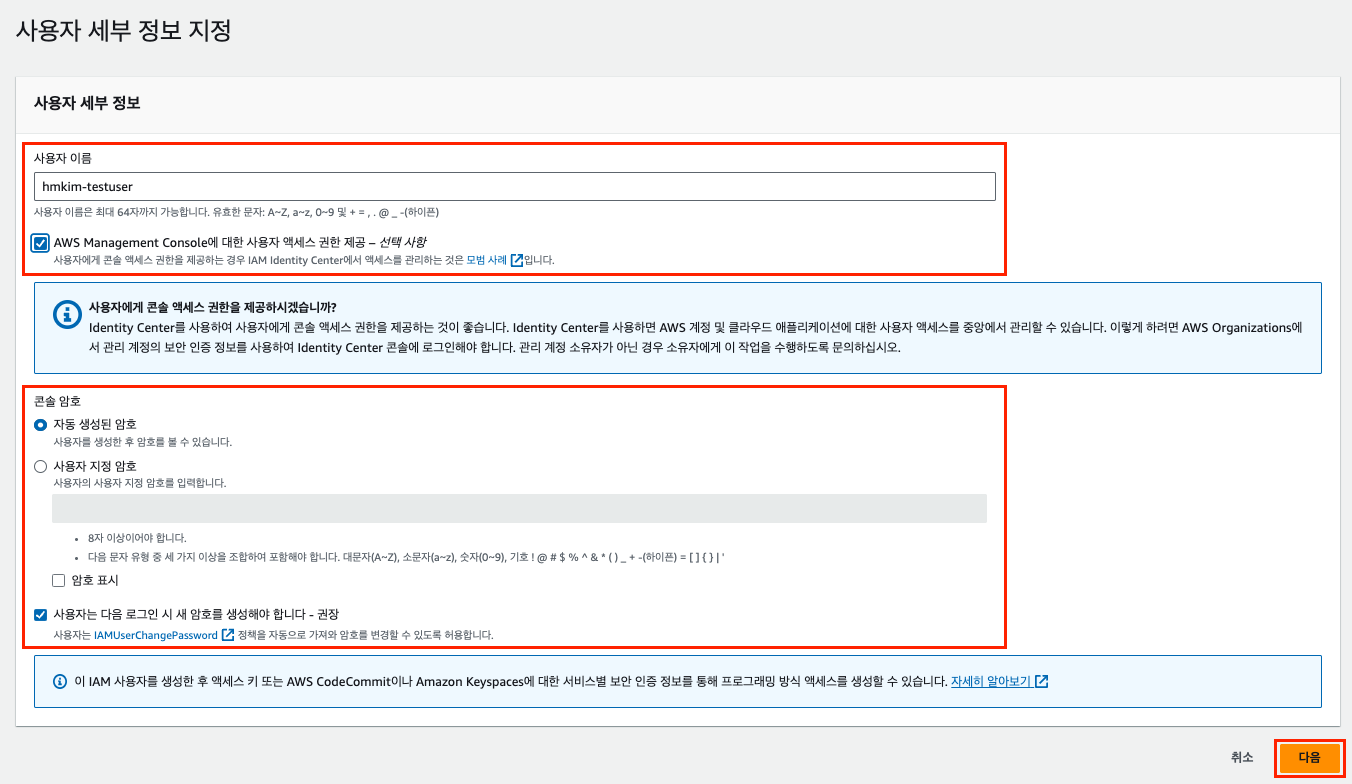Click info icon in Identity Center notice

[x=67, y=314]
